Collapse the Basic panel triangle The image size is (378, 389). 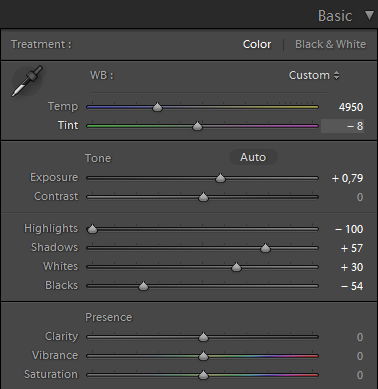pyautogui.click(x=369, y=16)
